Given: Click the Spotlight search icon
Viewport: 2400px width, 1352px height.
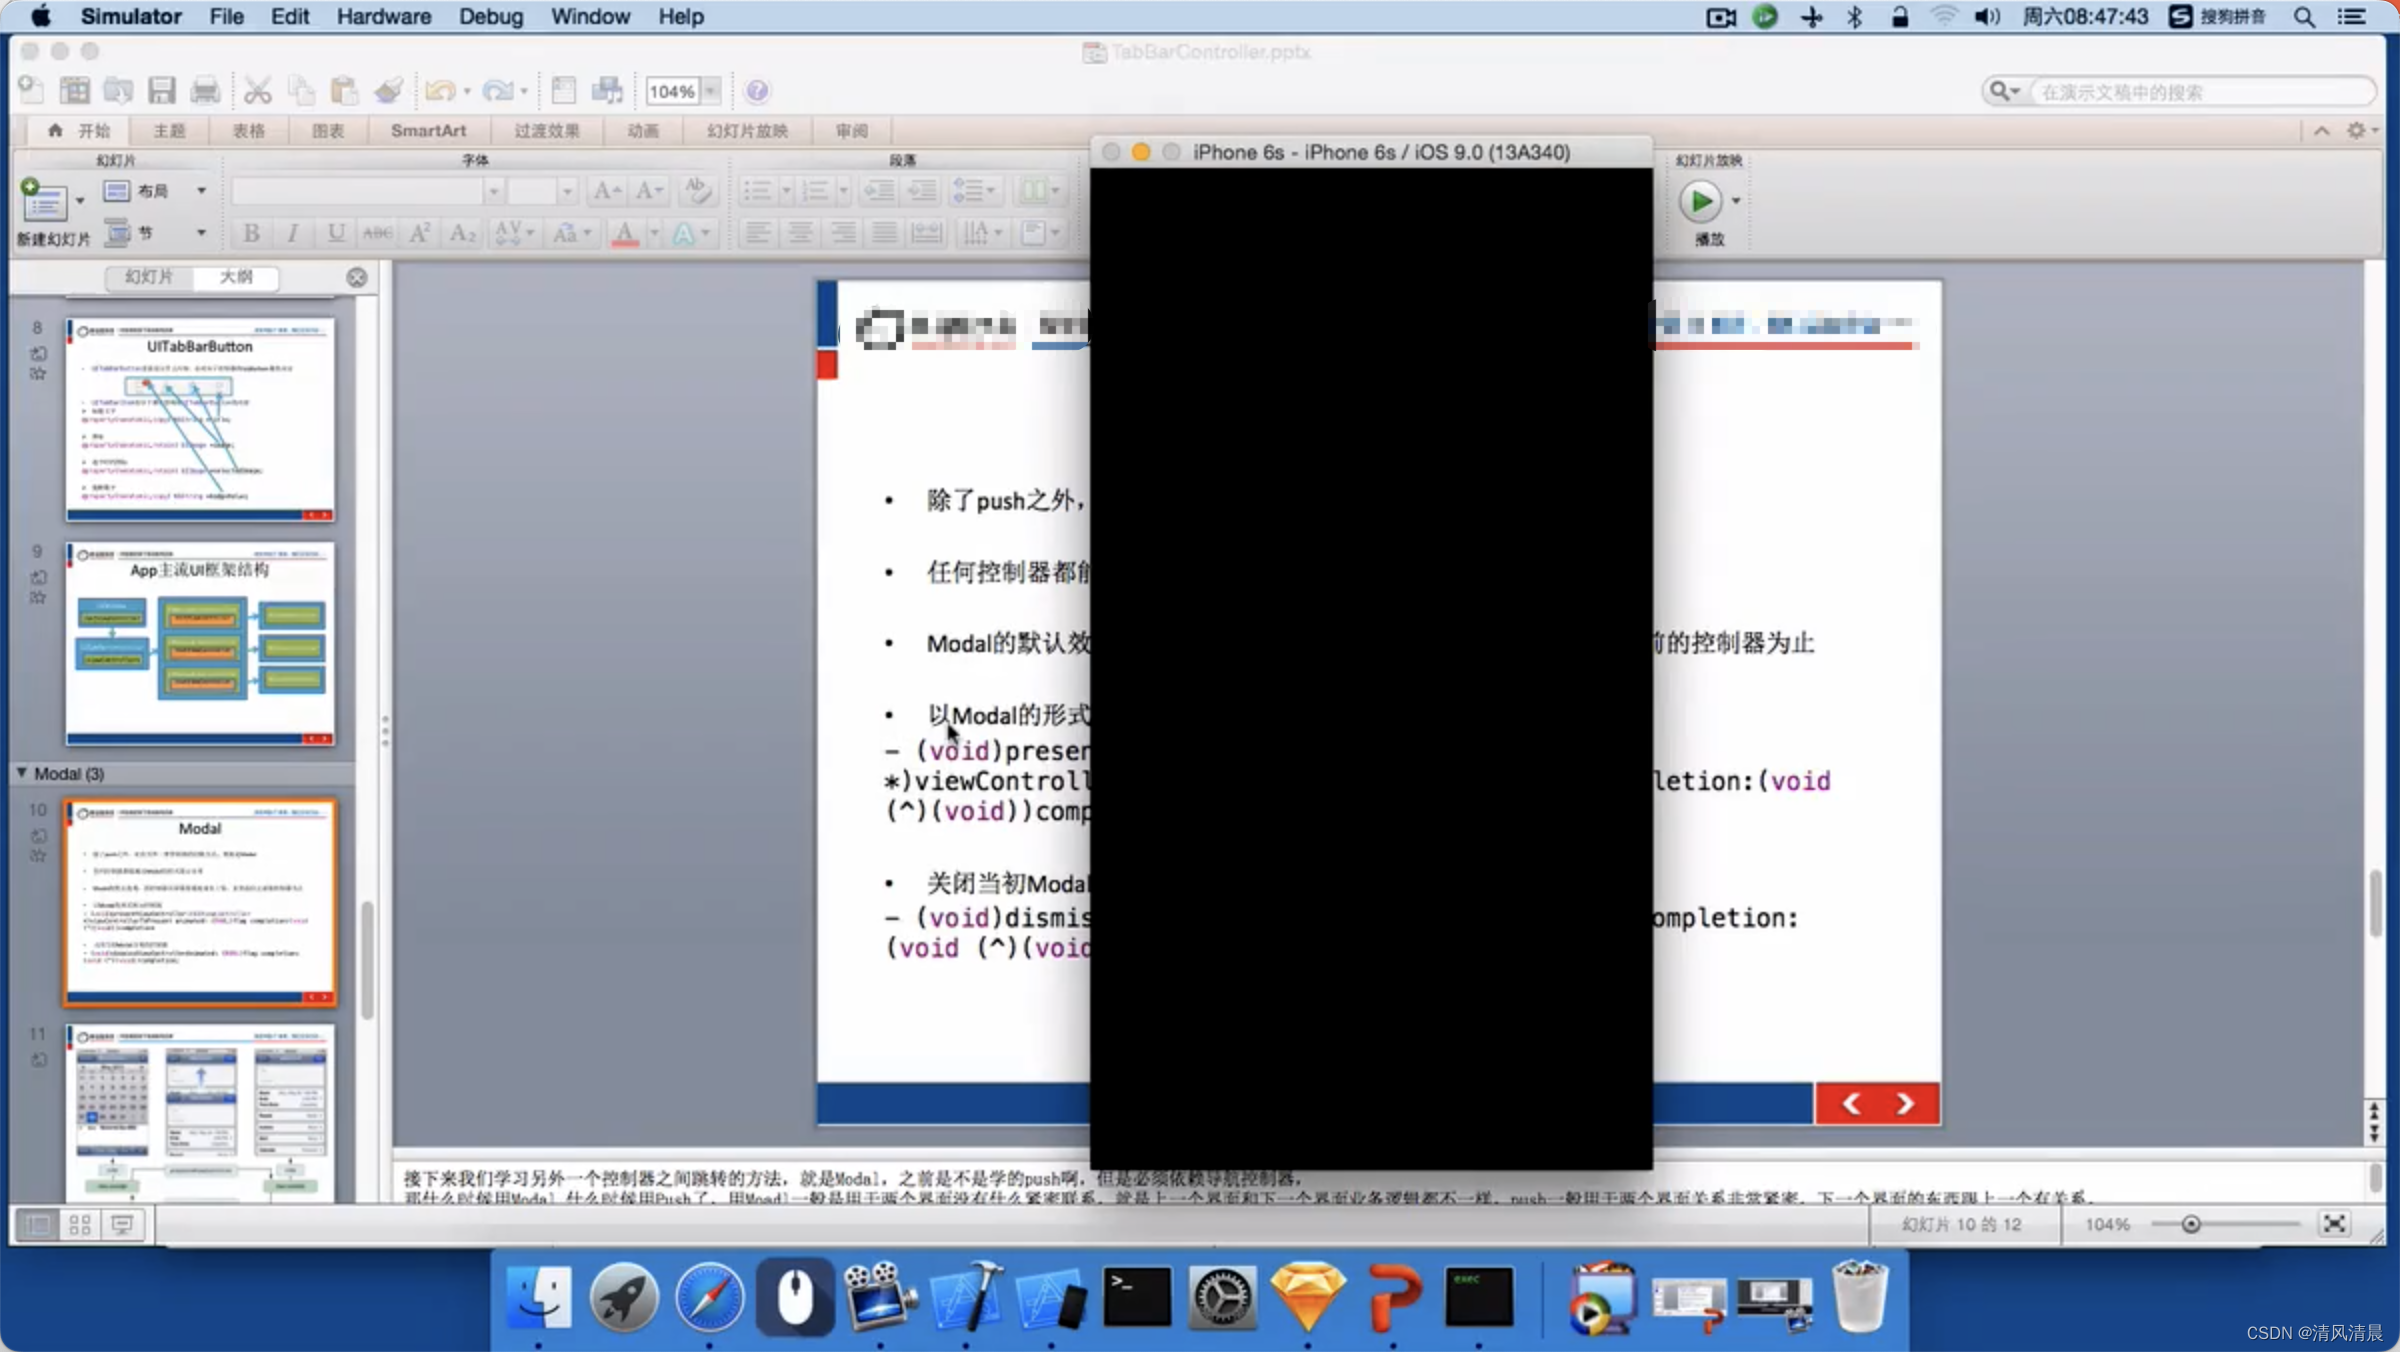Looking at the screenshot, I should [x=2304, y=17].
